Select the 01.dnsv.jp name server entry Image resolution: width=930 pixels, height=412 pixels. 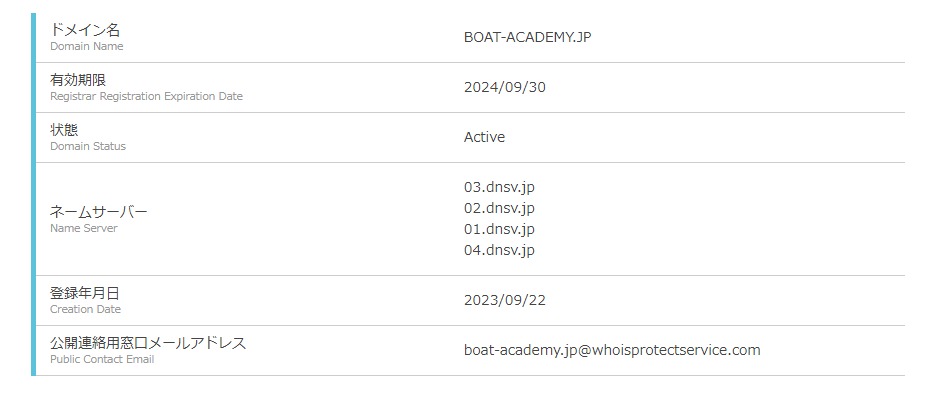pyautogui.click(x=499, y=229)
